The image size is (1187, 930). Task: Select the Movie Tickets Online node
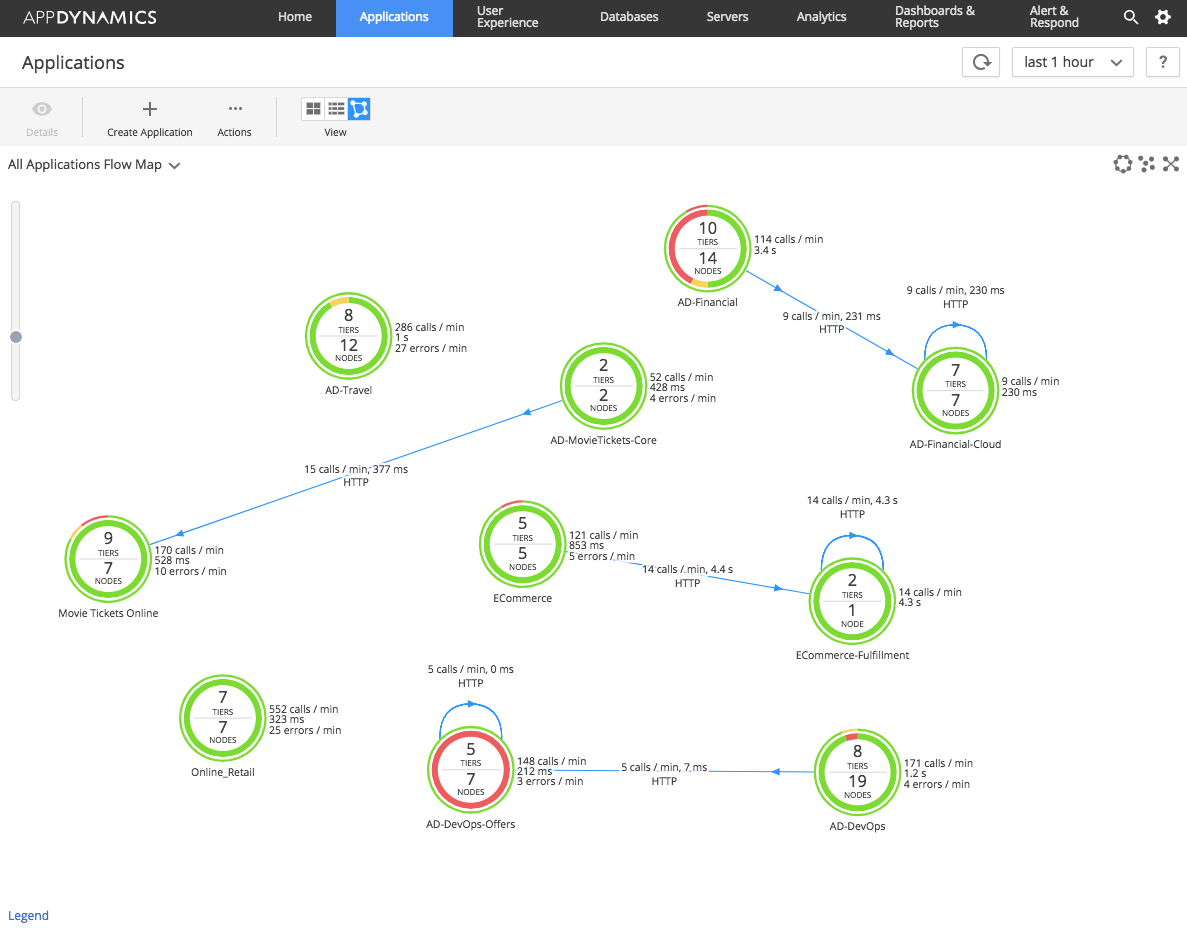[x=108, y=558]
